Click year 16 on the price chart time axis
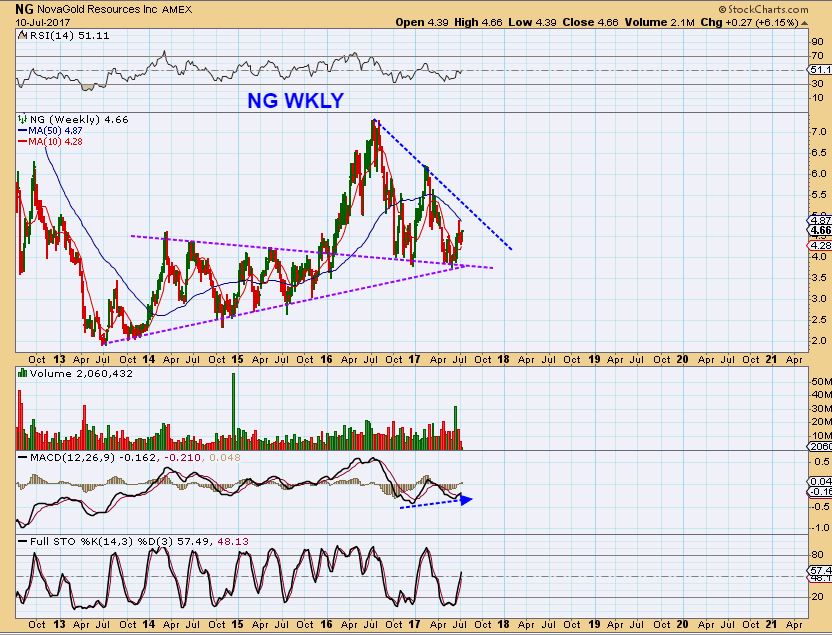This screenshot has height=635, width=832. pos(326,359)
